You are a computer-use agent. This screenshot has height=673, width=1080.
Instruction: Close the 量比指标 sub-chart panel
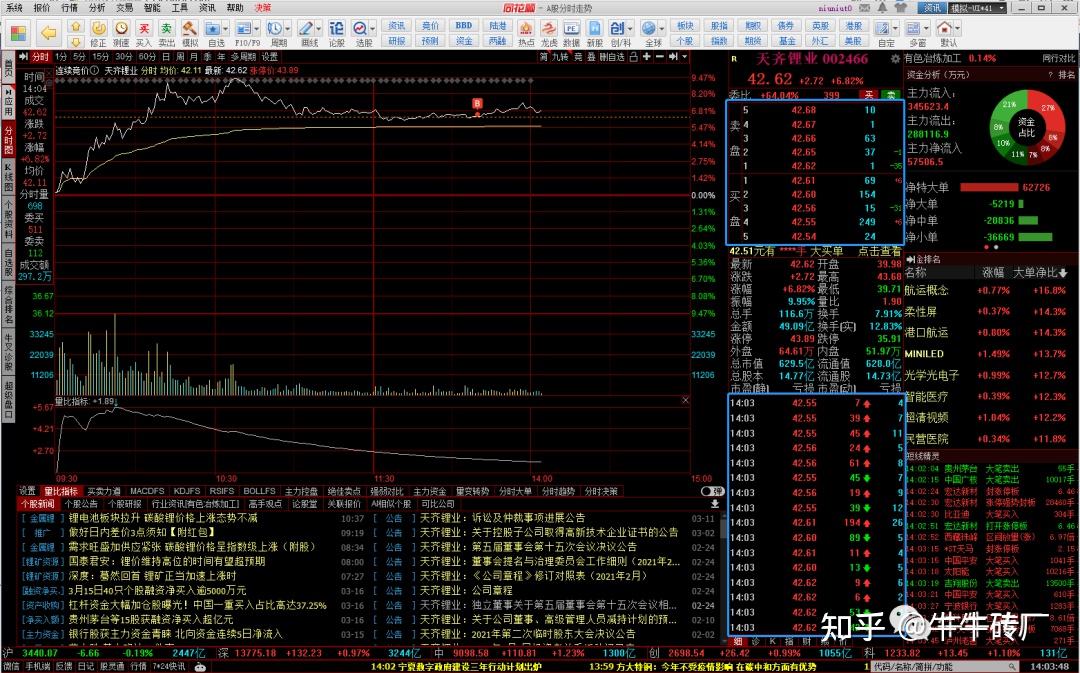pos(685,400)
